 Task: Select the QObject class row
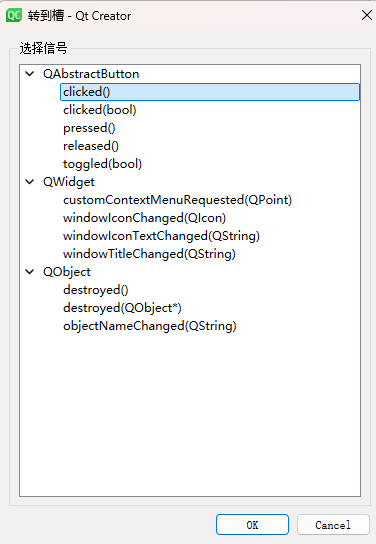[67, 272]
